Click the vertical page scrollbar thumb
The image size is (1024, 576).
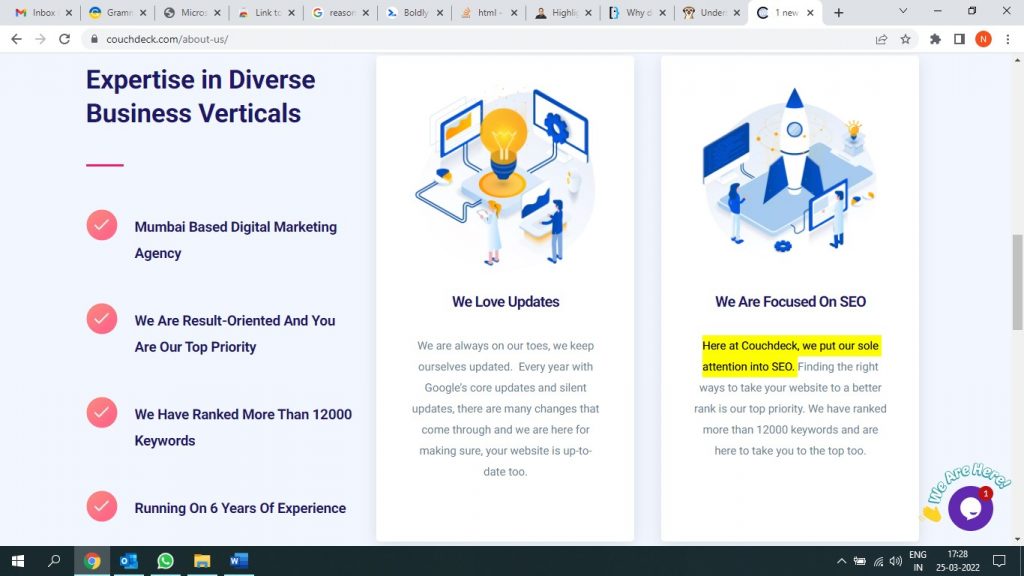1017,282
